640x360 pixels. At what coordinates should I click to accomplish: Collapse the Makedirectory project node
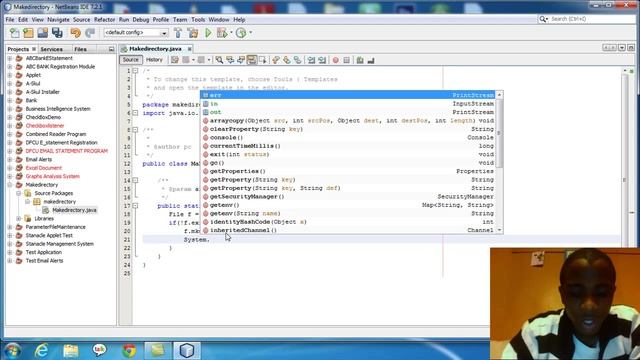click(x=10, y=185)
